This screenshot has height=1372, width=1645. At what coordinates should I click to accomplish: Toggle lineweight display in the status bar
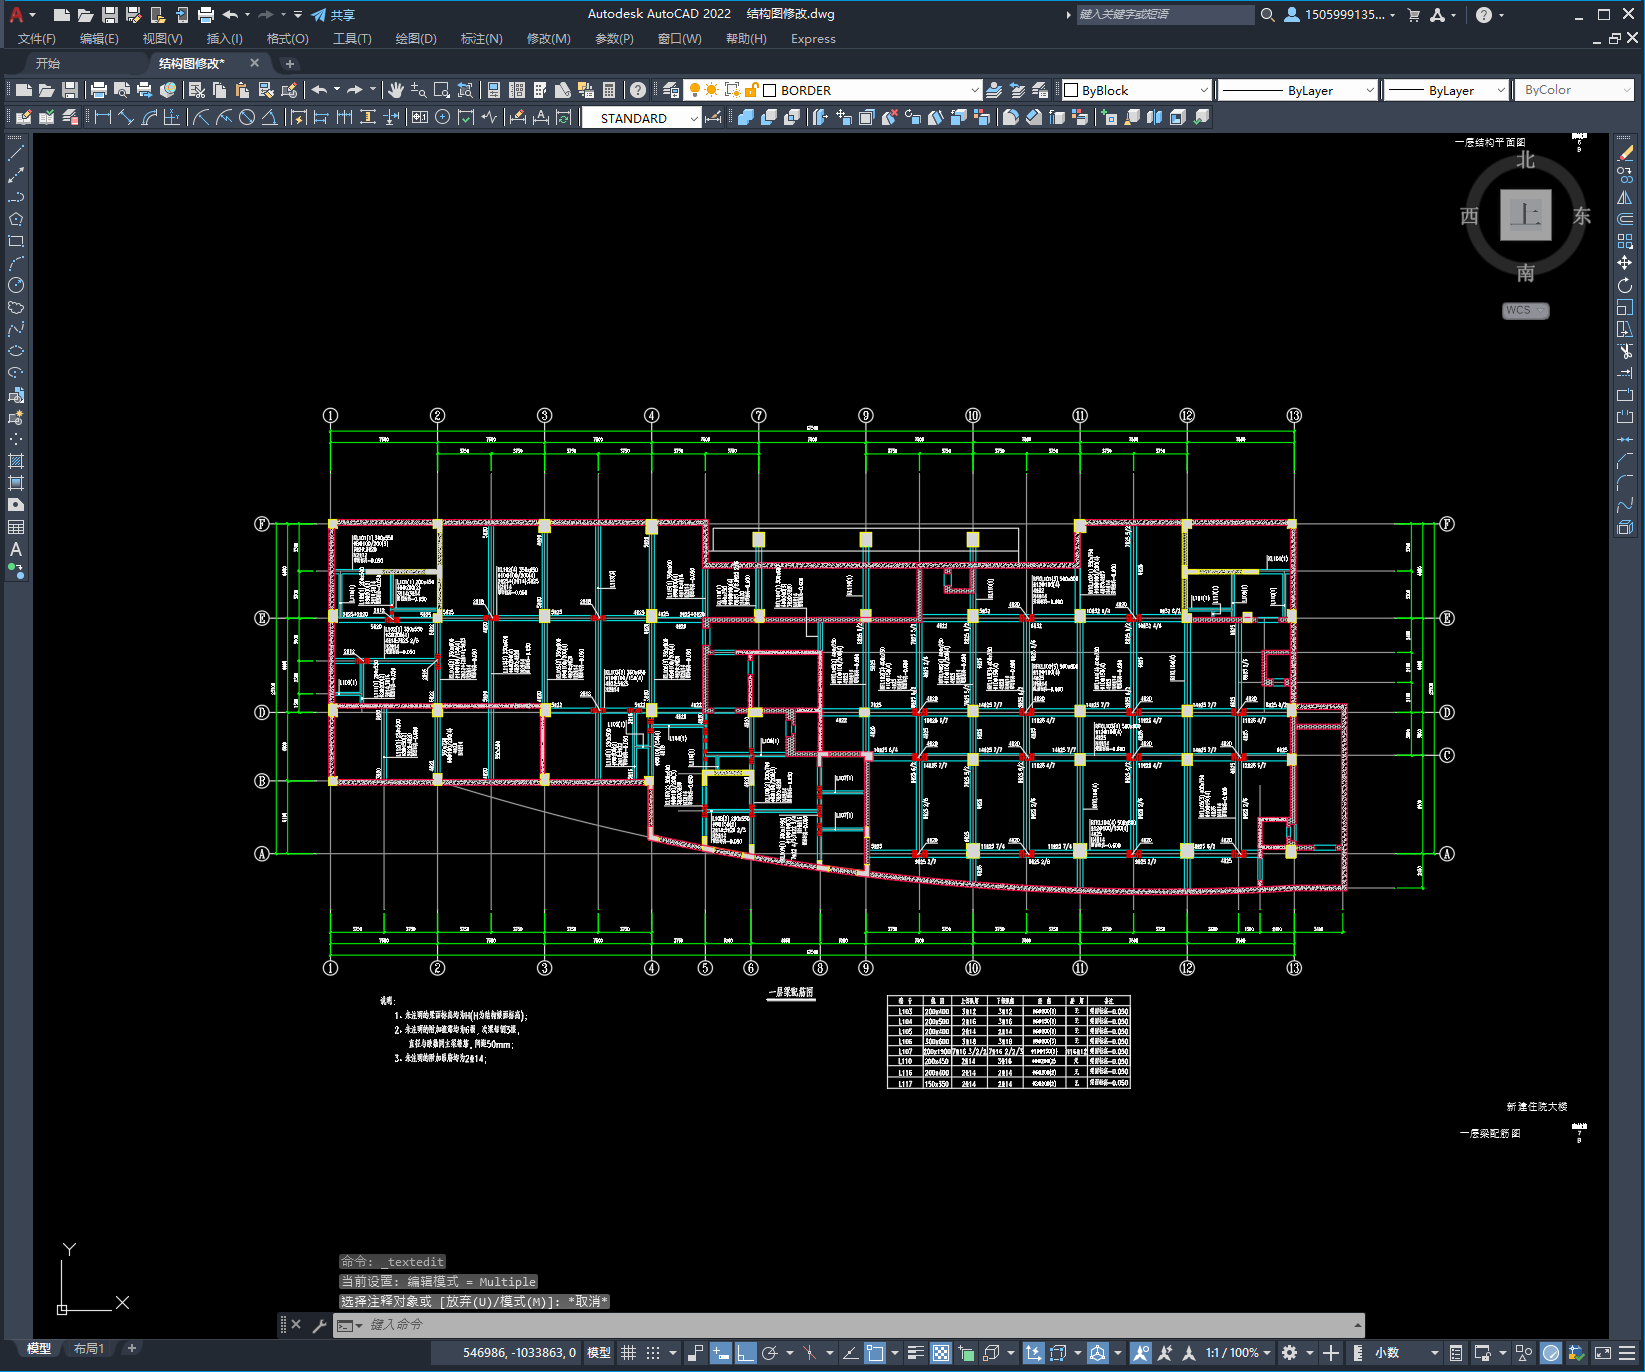[x=916, y=1353]
